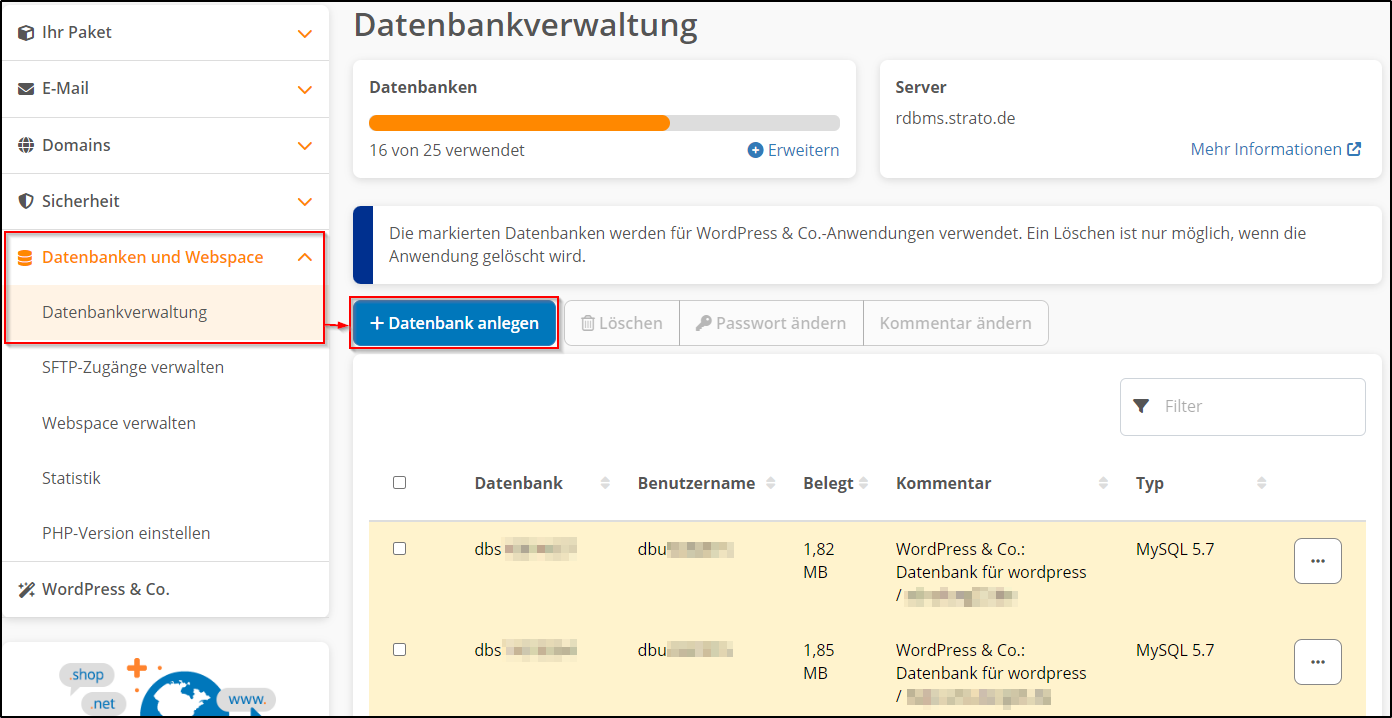Image resolution: width=1392 pixels, height=718 pixels.
Task: Click the text 16 von 25 verwendet
Action: pyautogui.click(x=447, y=150)
